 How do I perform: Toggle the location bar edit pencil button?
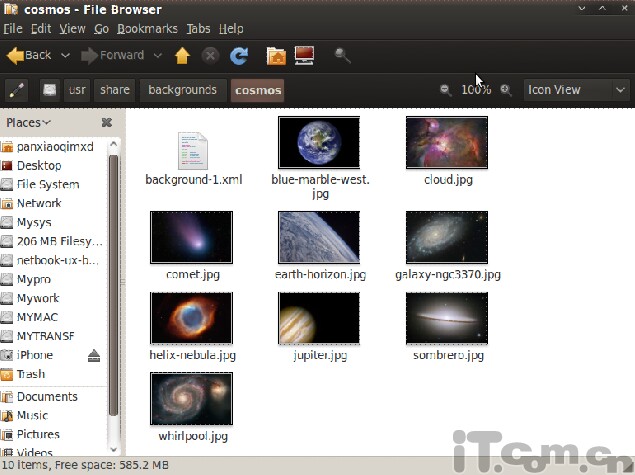(x=17, y=90)
